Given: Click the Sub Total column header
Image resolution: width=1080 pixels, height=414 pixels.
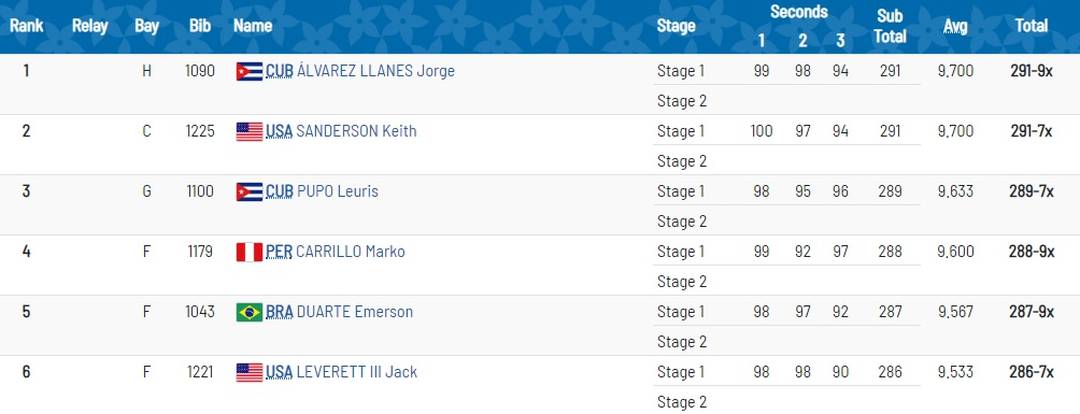Looking at the screenshot, I should (x=890, y=26).
